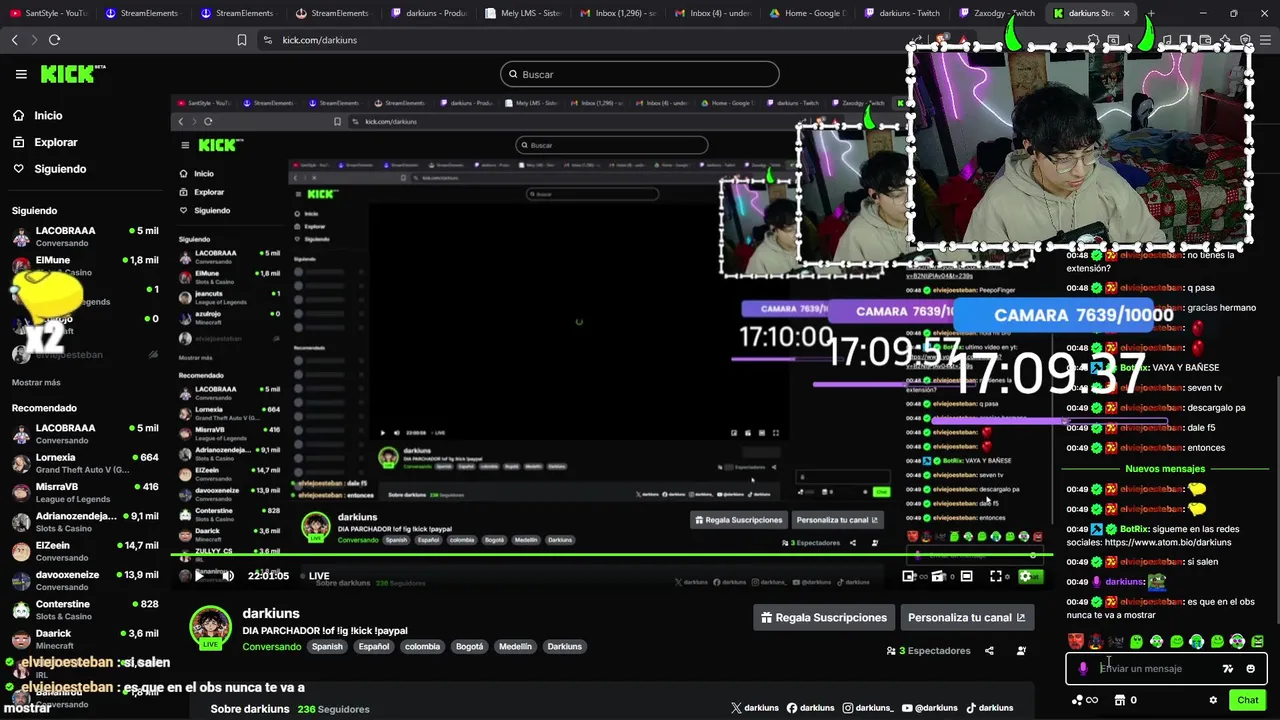Send message with the Chat button
Viewport: 1280px width, 720px height.
pyautogui.click(x=1247, y=700)
